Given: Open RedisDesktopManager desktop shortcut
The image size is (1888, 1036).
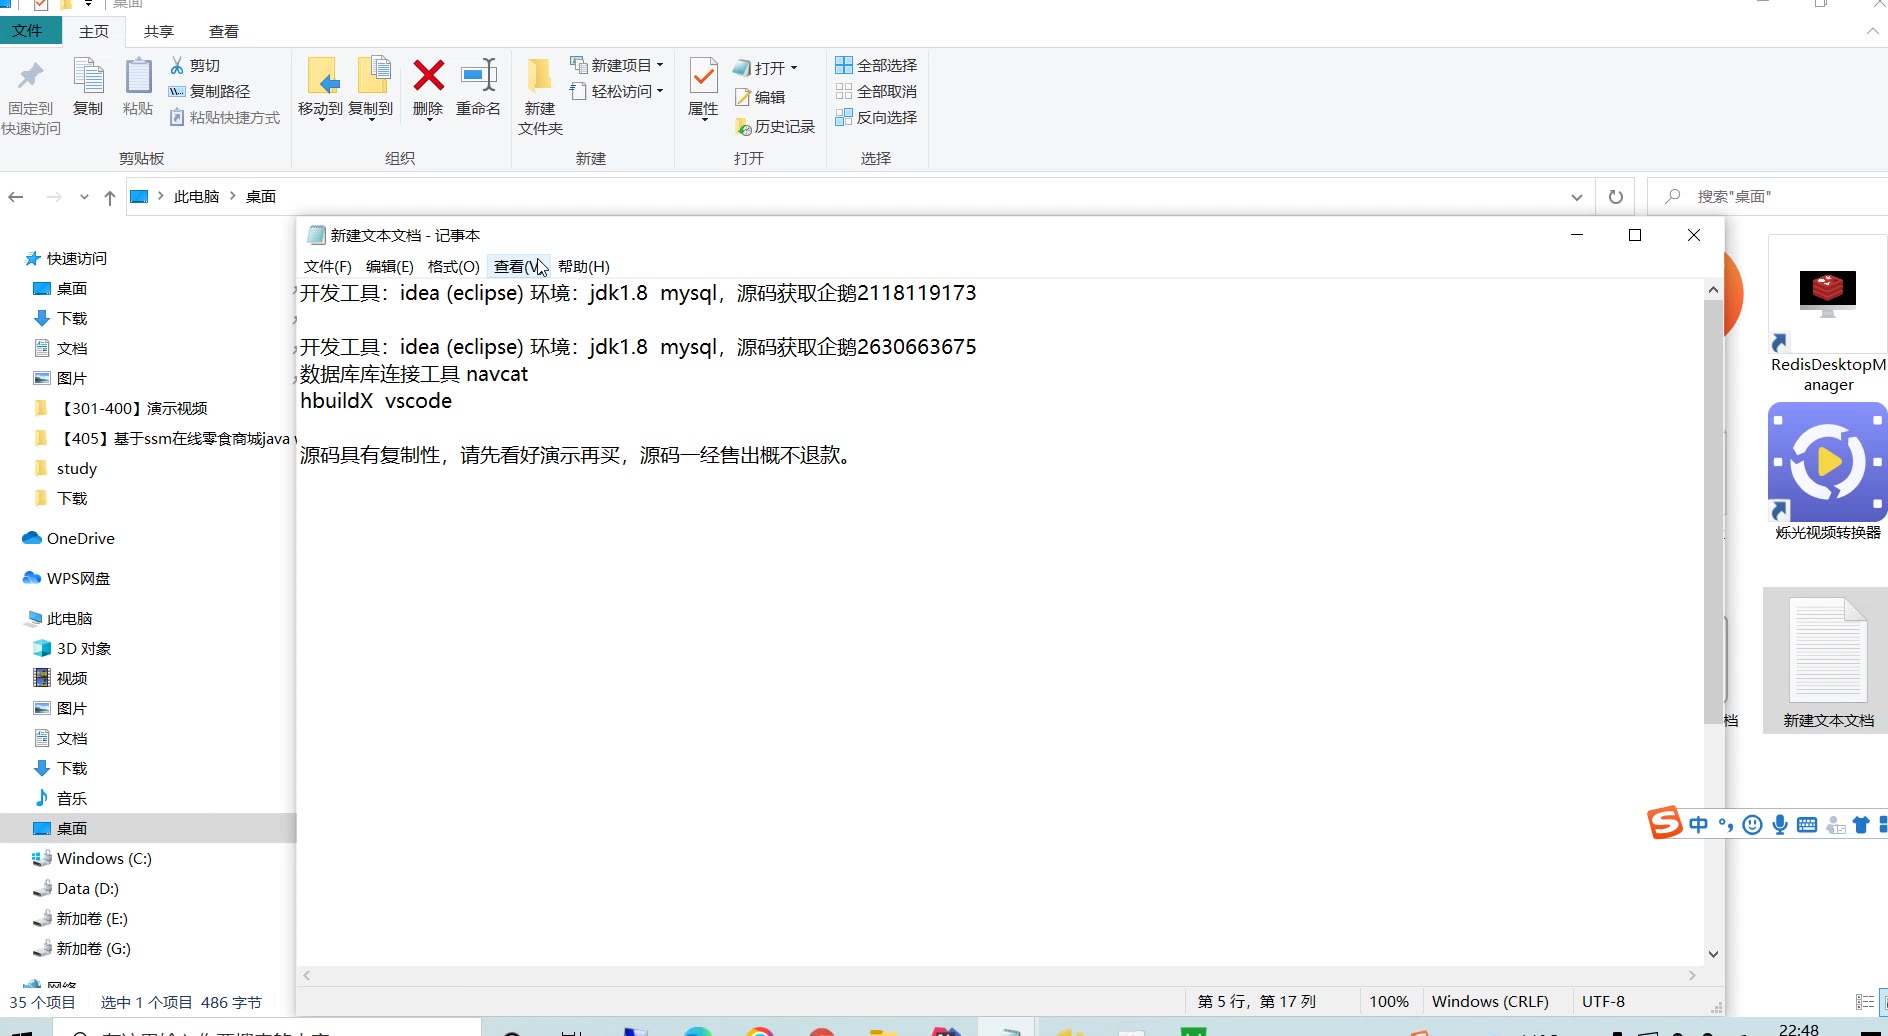Looking at the screenshot, I should pyautogui.click(x=1828, y=316).
